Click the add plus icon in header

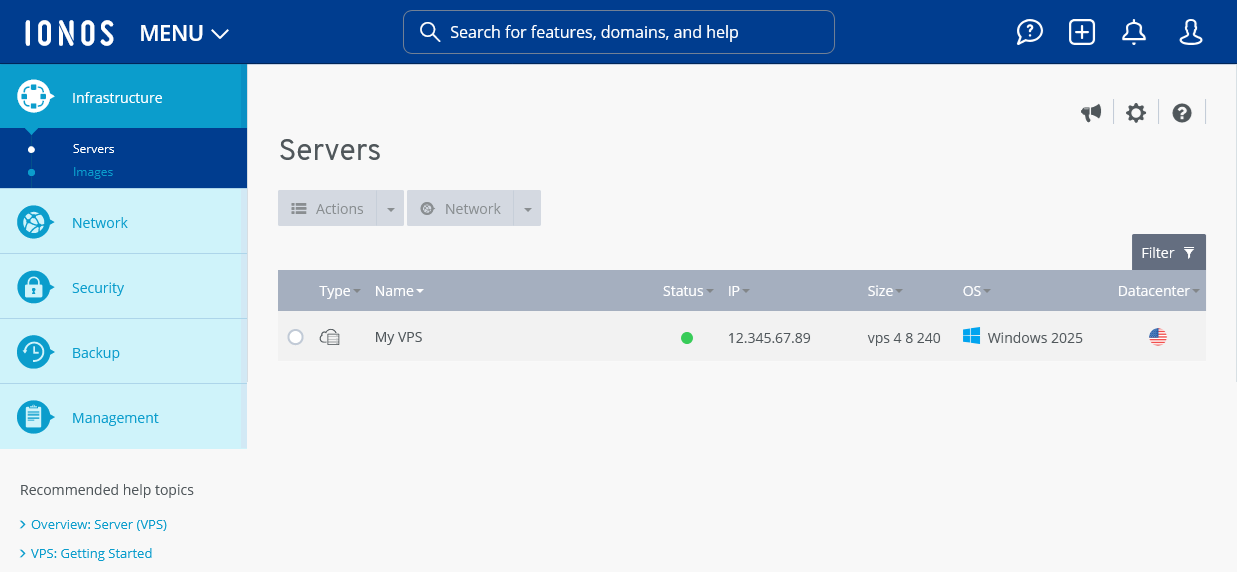(1082, 32)
